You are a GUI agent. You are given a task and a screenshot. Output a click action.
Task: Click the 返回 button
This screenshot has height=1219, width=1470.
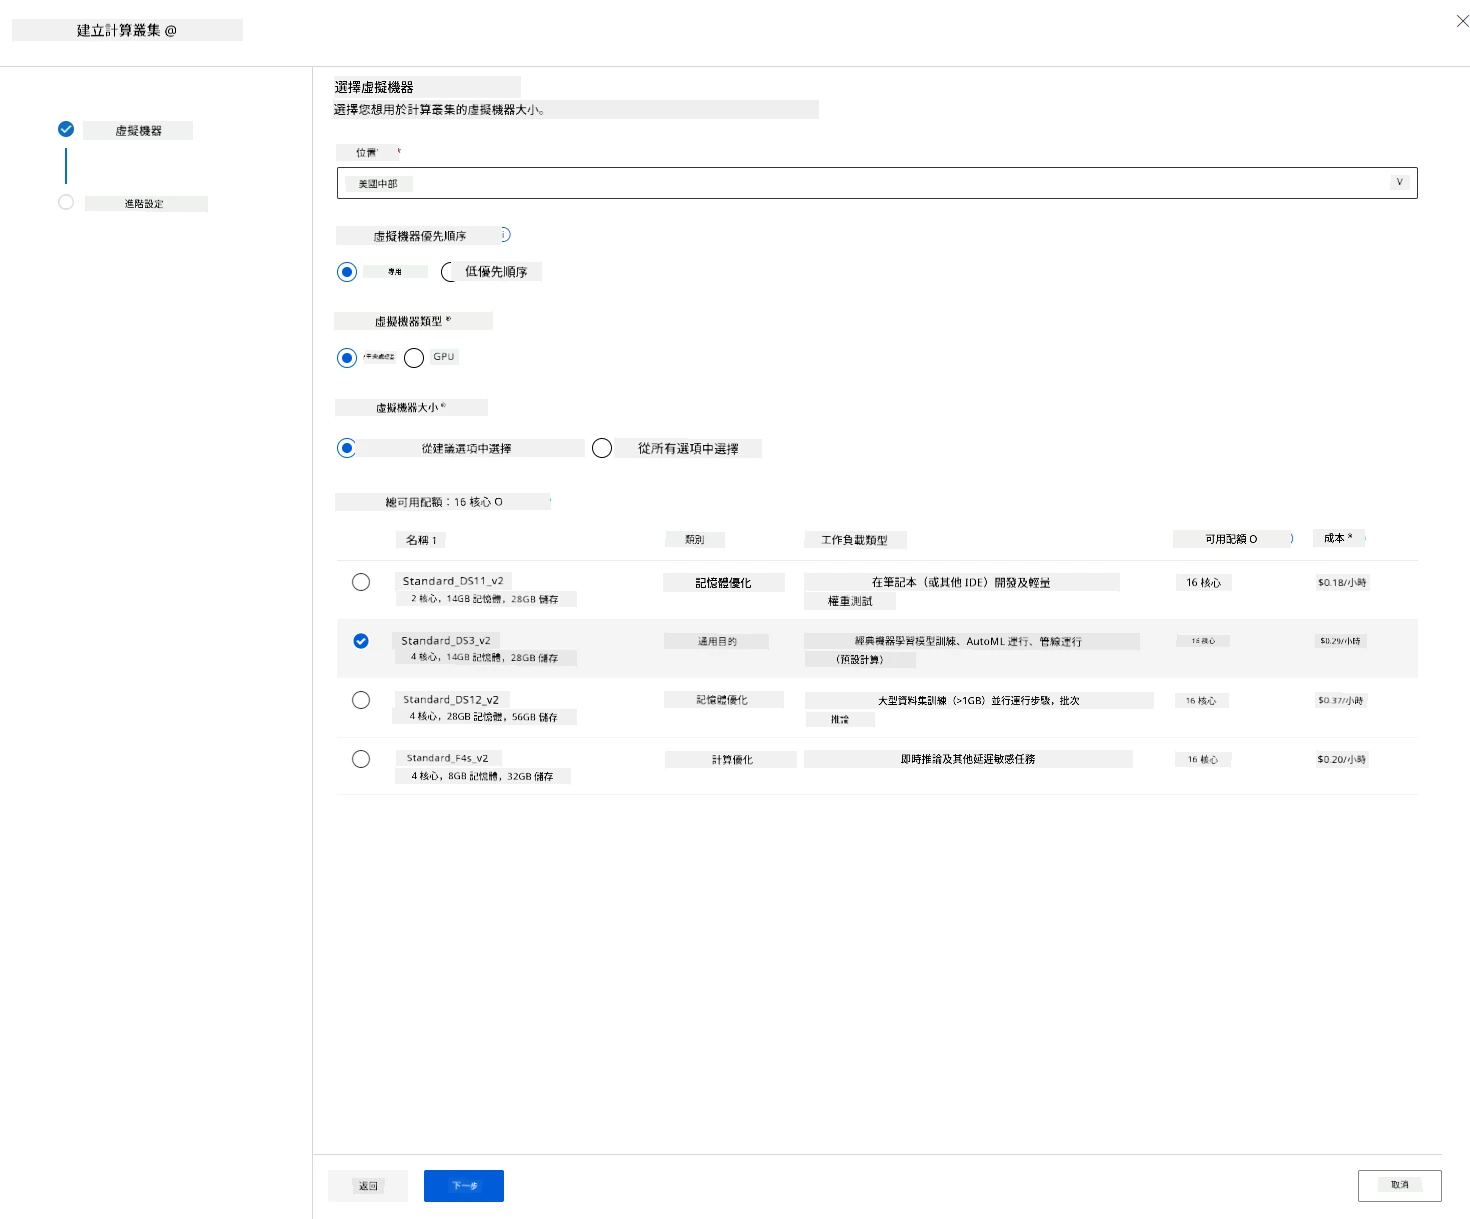pos(368,1186)
